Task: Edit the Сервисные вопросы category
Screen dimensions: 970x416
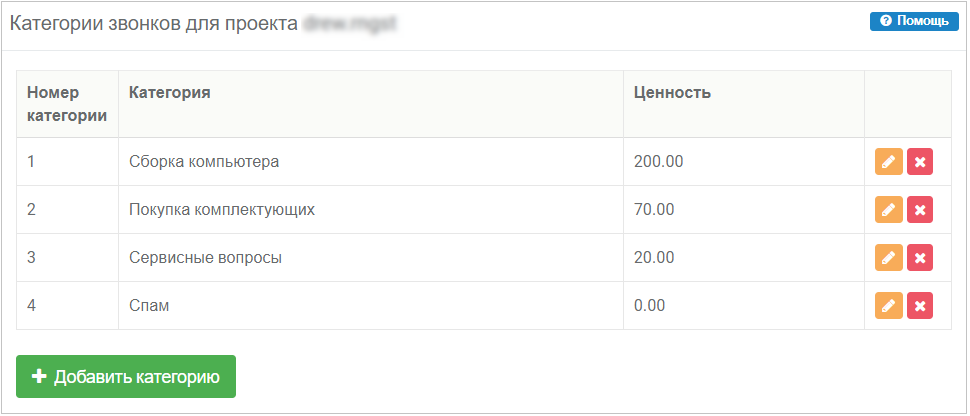Action: tap(888, 258)
